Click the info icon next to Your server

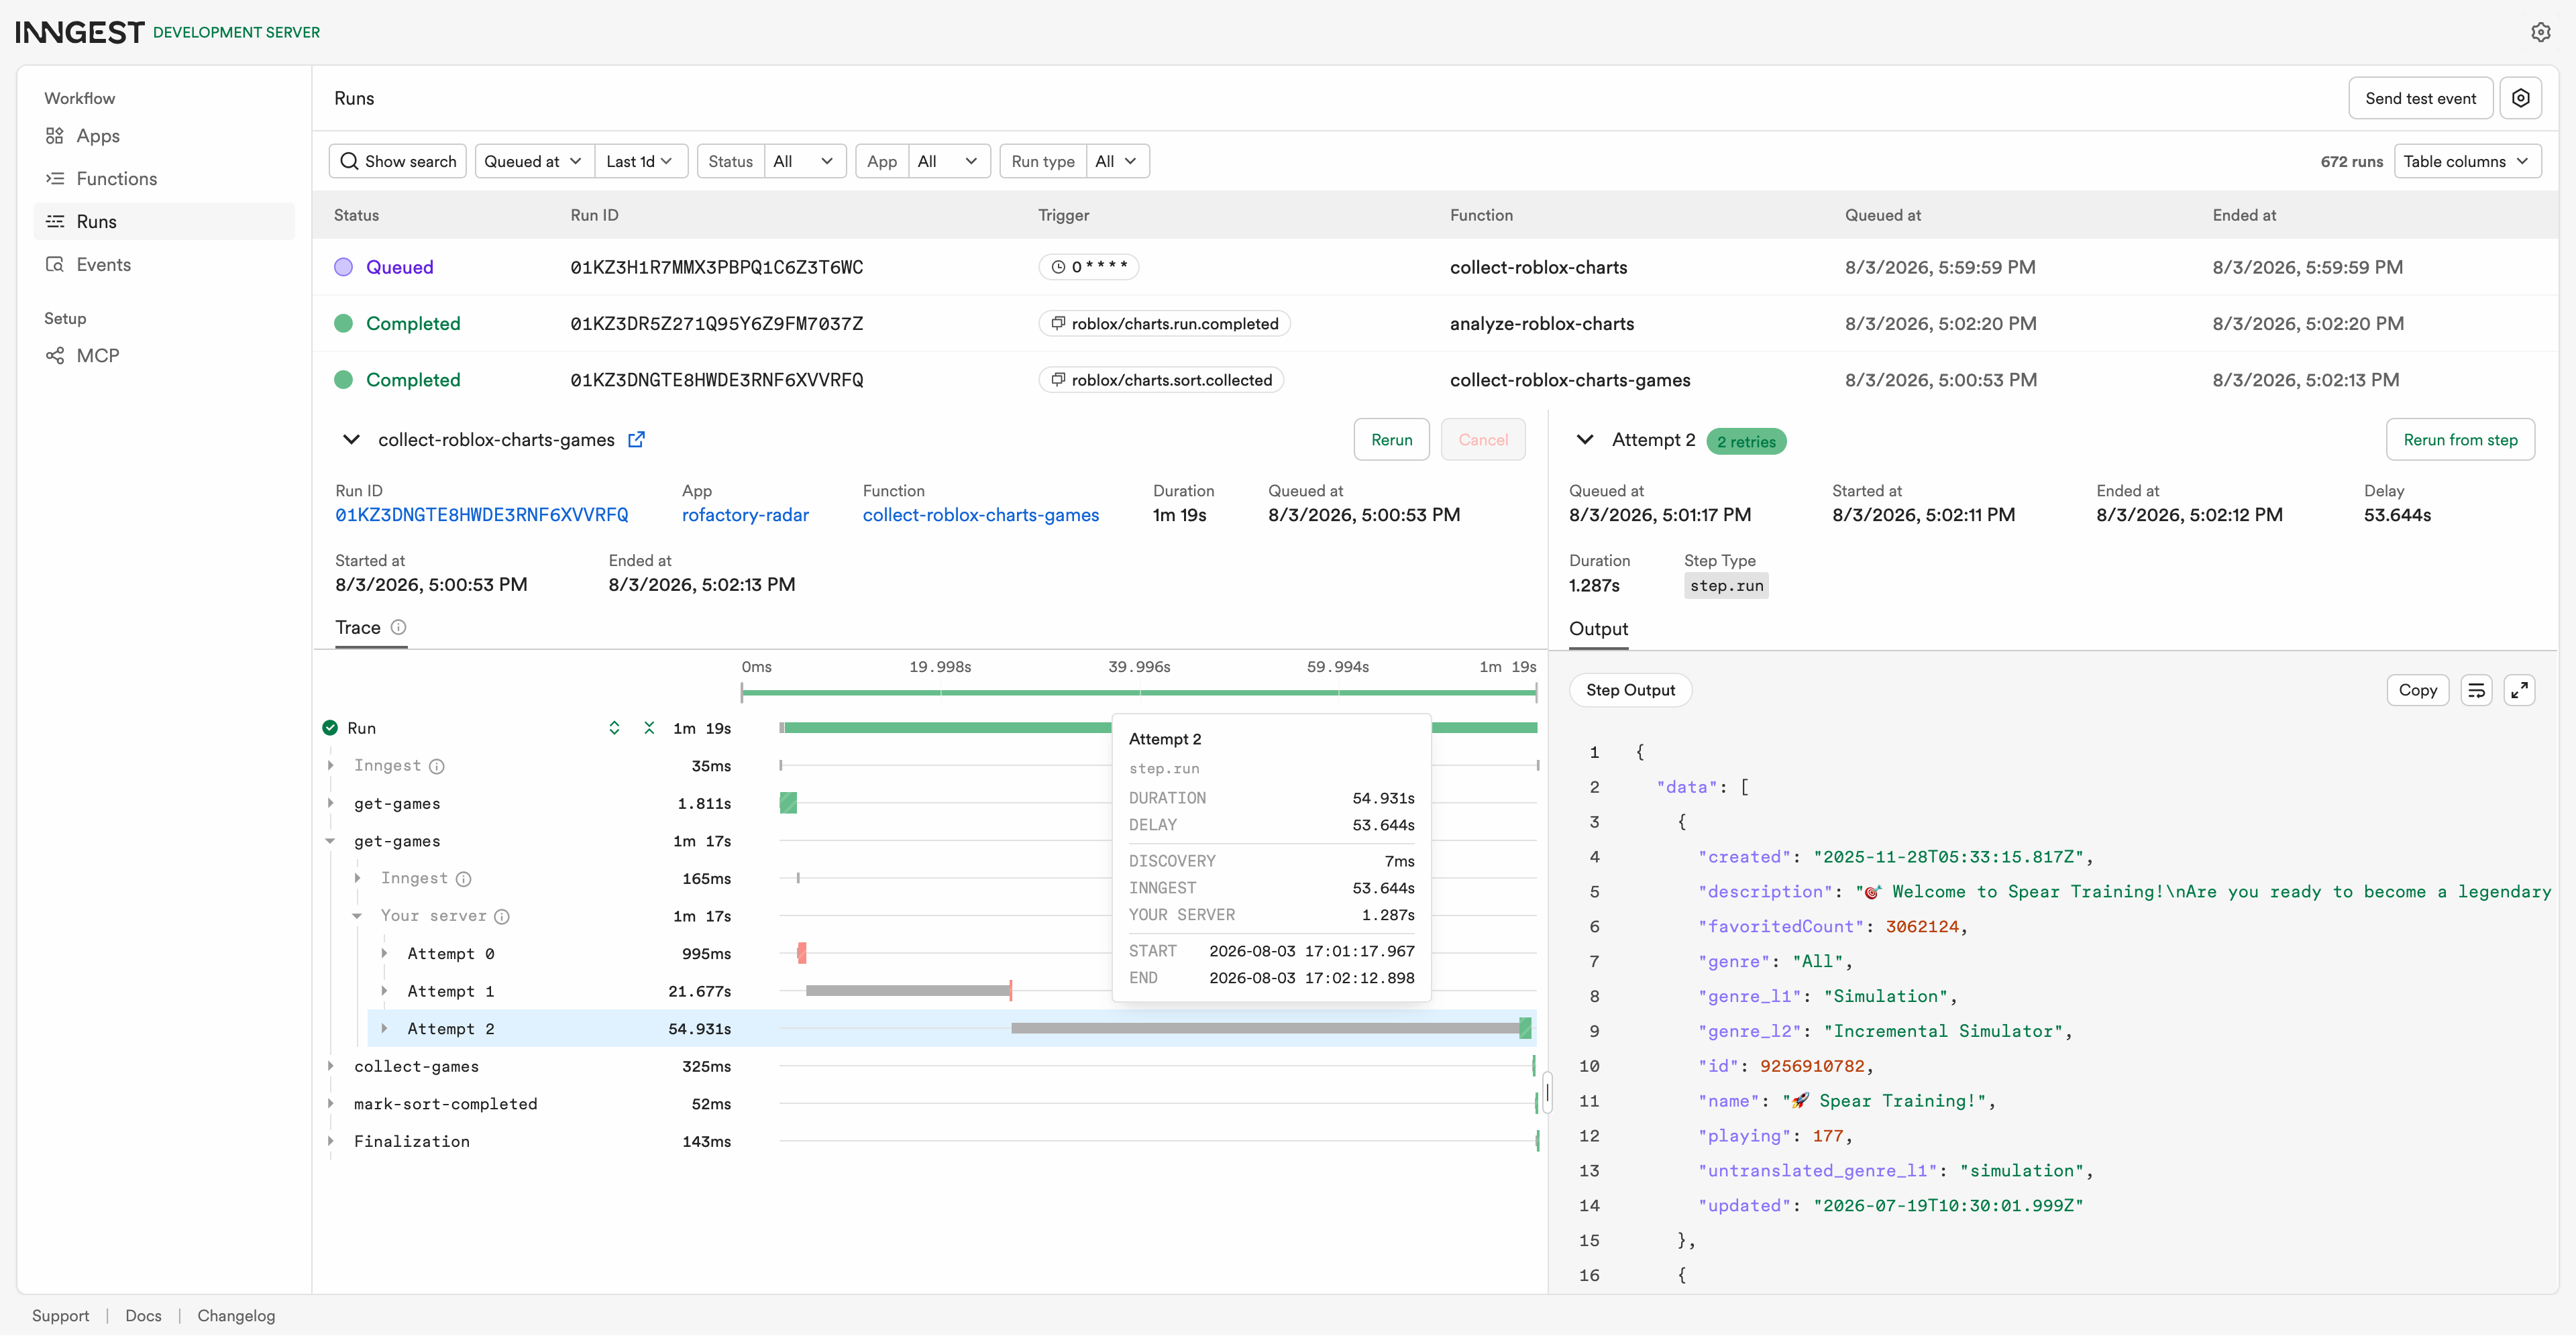(x=502, y=916)
